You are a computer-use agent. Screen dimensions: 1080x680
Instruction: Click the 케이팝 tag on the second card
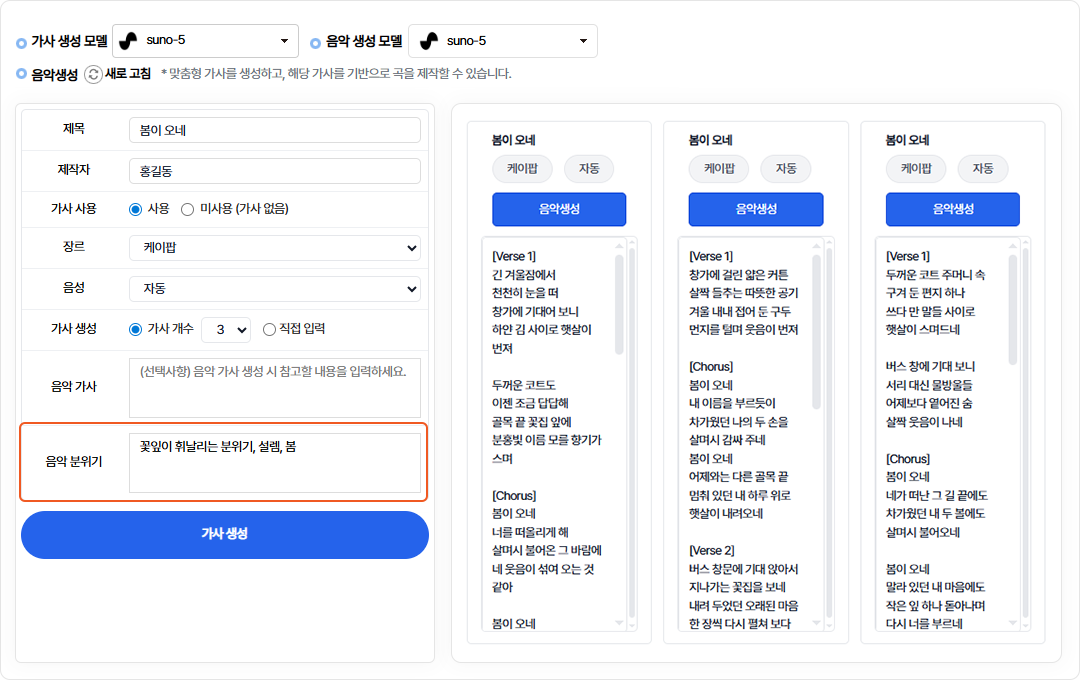[x=719, y=169]
